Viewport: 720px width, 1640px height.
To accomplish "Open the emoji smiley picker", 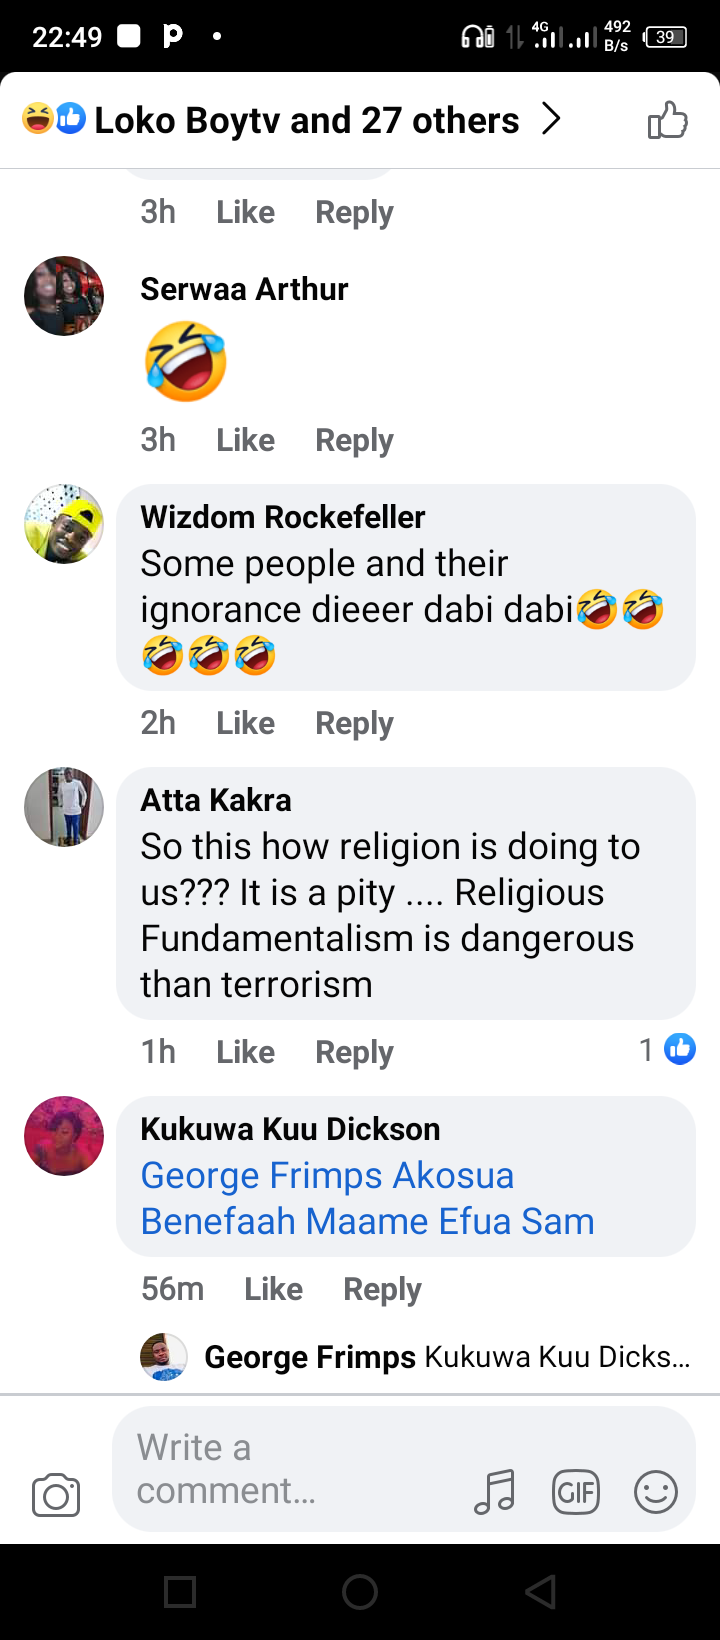I will (x=656, y=1493).
